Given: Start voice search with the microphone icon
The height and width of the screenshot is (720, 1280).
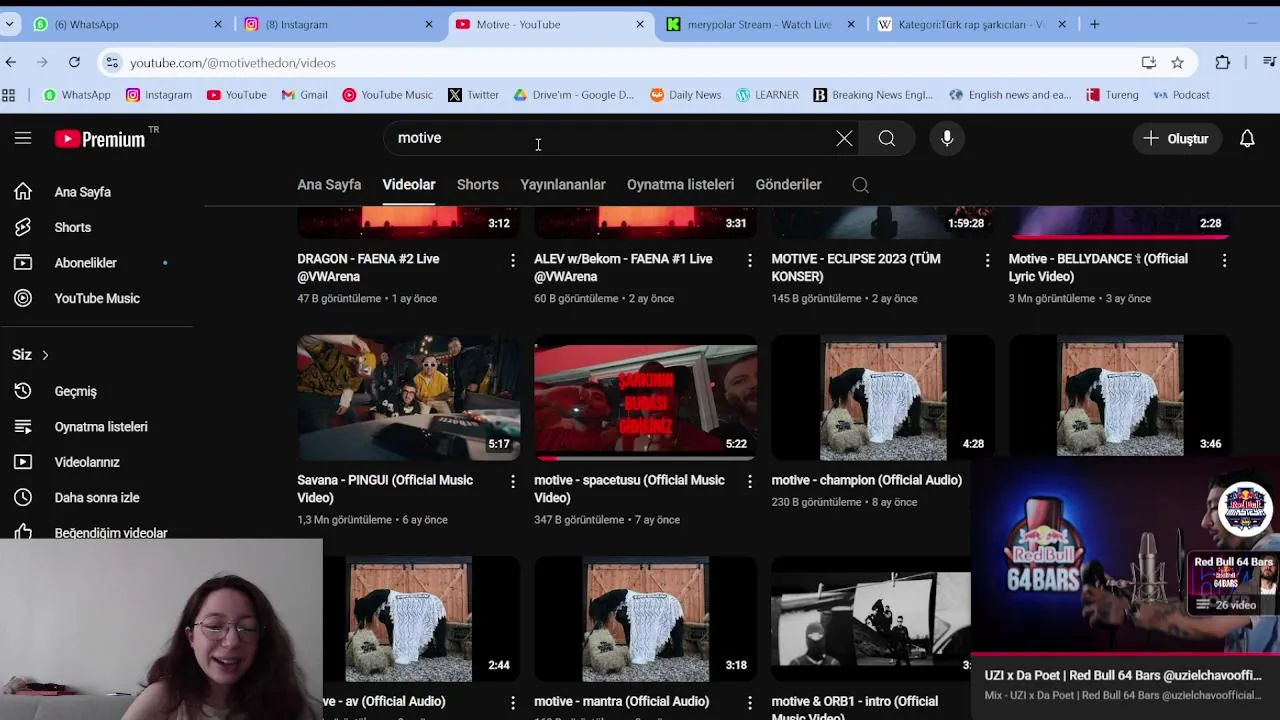Looking at the screenshot, I should tap(947, 139).
